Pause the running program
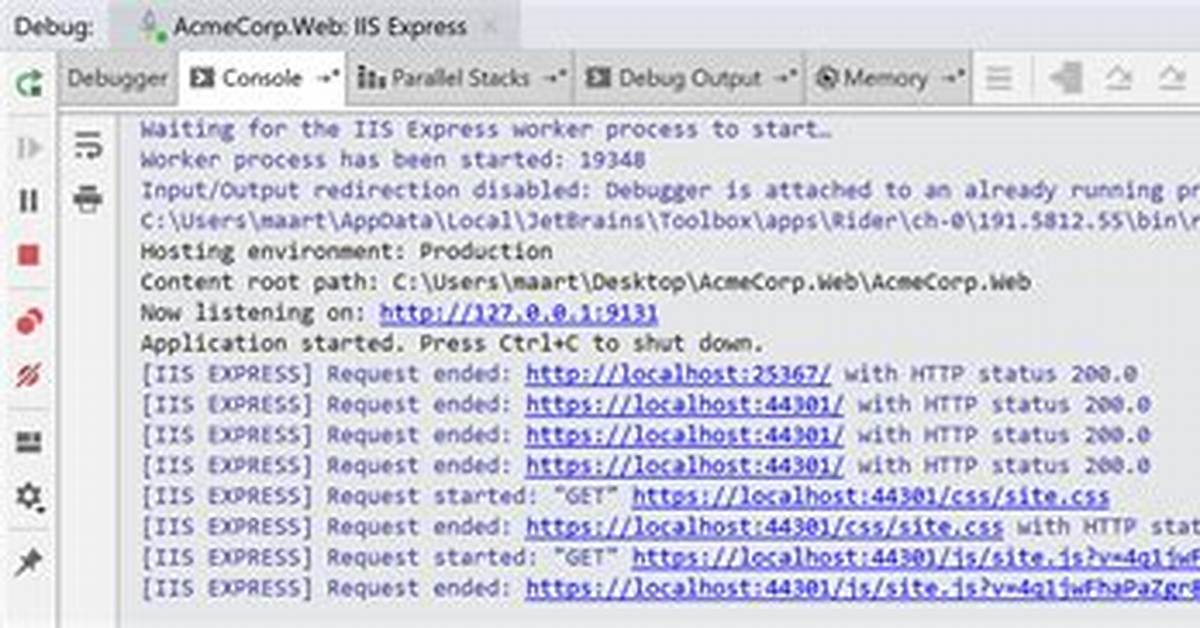Viewport: 1200px width, 628px height. coord(29,201)
